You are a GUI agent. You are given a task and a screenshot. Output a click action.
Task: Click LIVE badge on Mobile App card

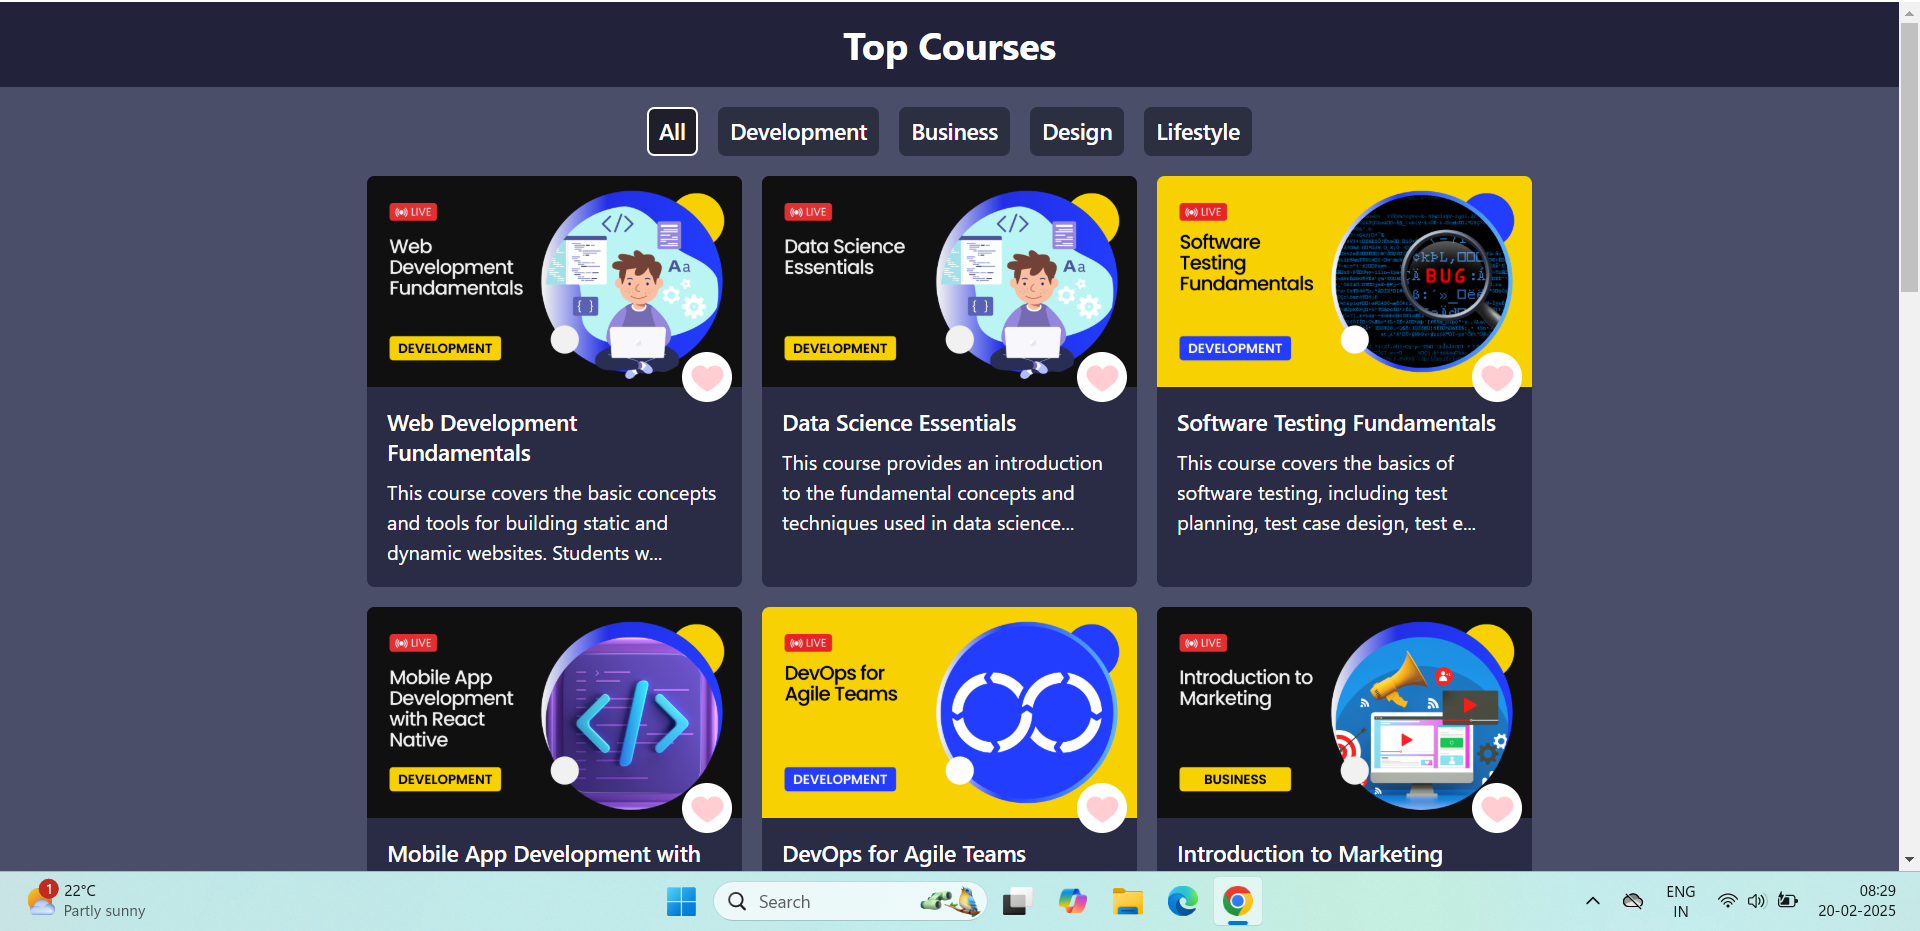point(413,643)
